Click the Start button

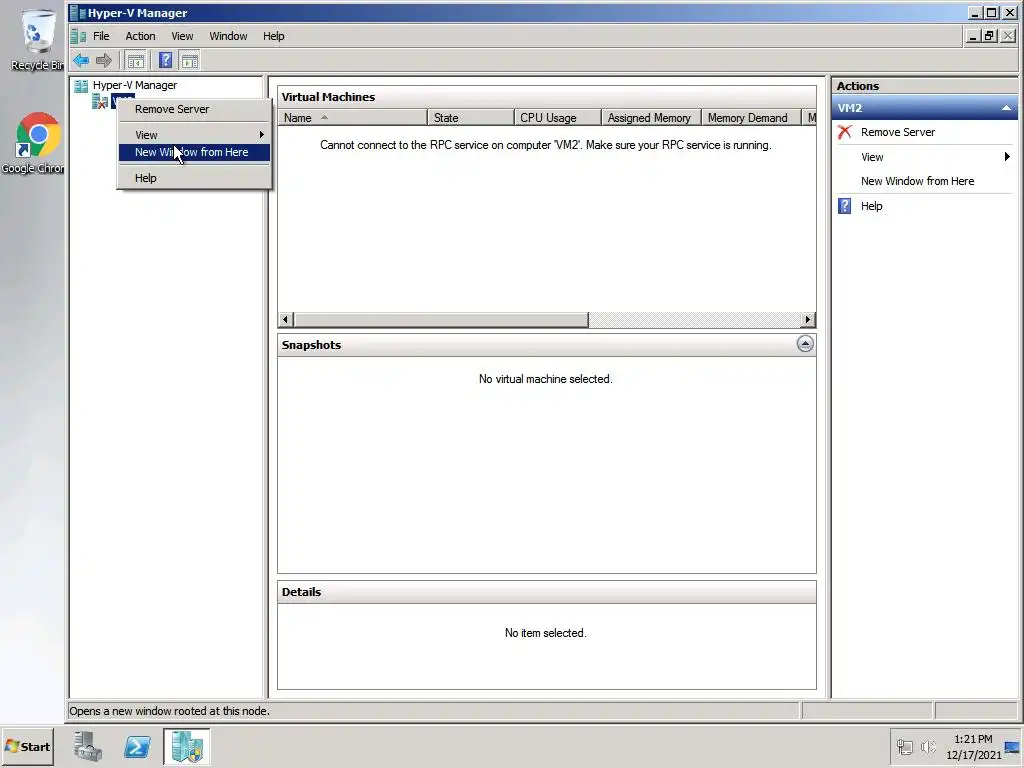tap(27, 746)
